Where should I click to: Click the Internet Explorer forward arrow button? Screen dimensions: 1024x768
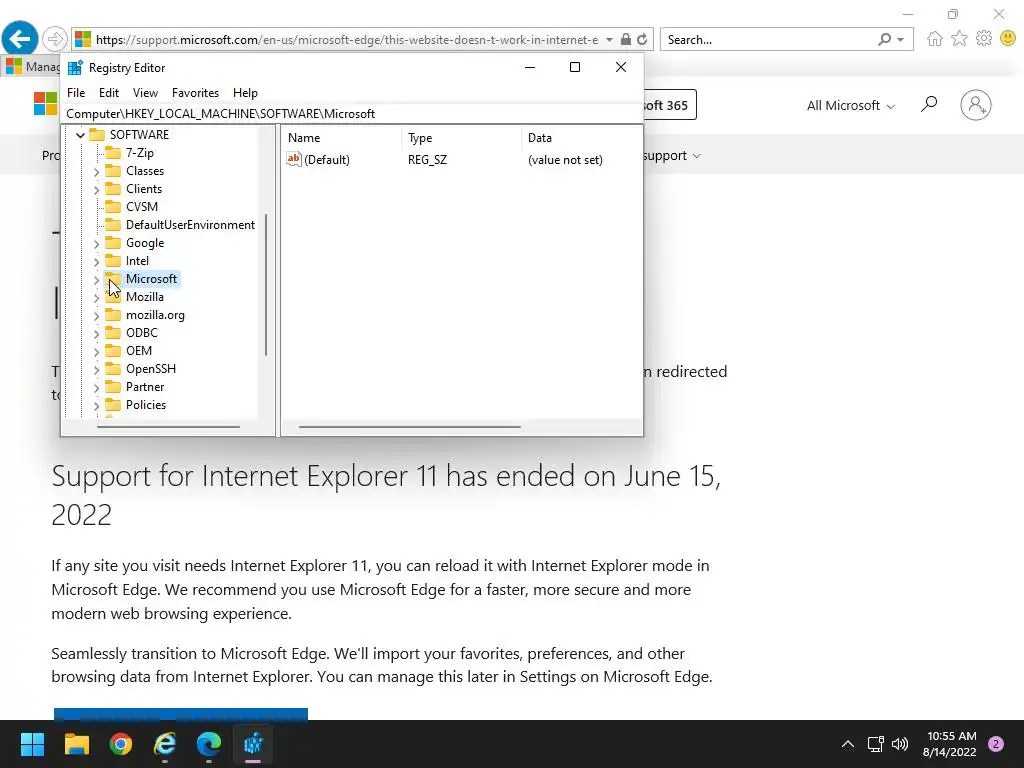click(55, 39)
